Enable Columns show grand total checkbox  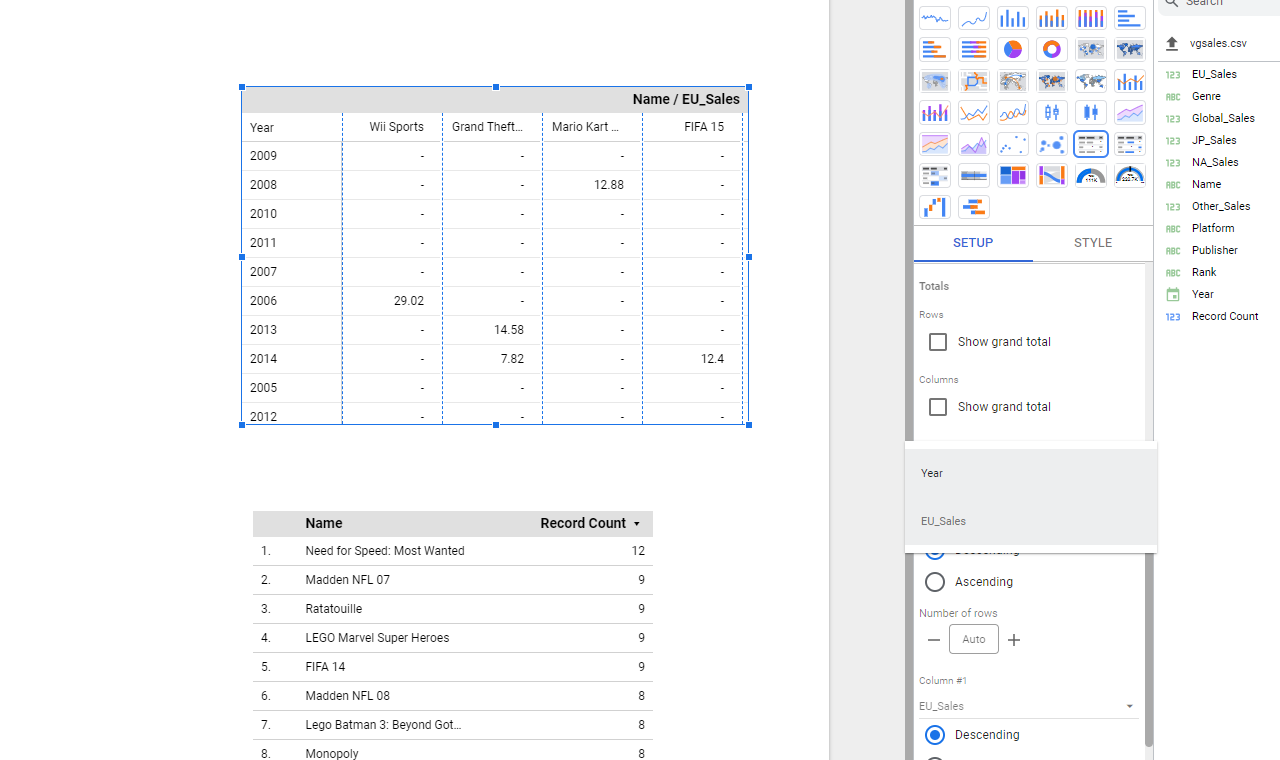(938, 407)
